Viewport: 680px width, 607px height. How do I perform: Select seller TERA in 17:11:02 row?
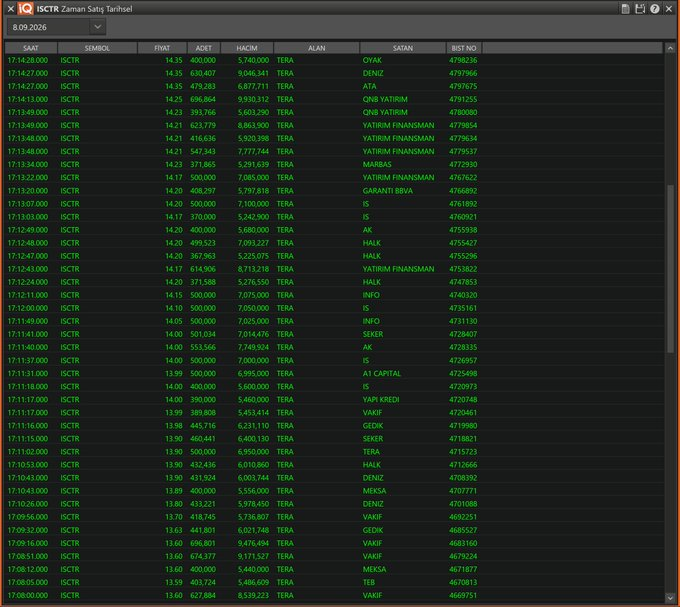pos(371,451)
